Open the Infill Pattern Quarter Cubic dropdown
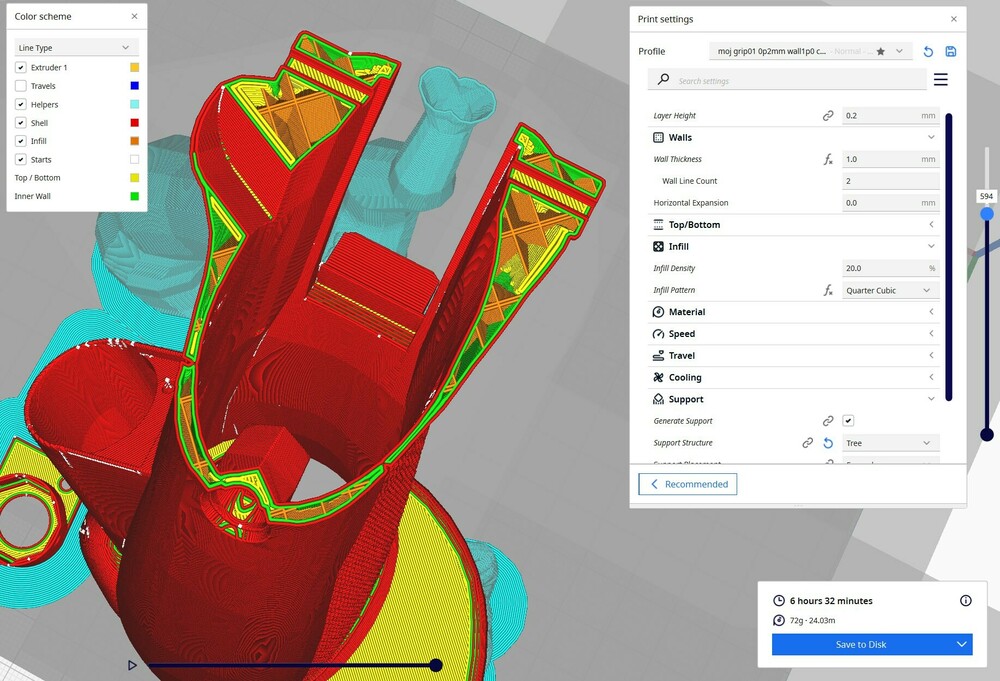1000x681 pixels. click(x=891, y=290)
